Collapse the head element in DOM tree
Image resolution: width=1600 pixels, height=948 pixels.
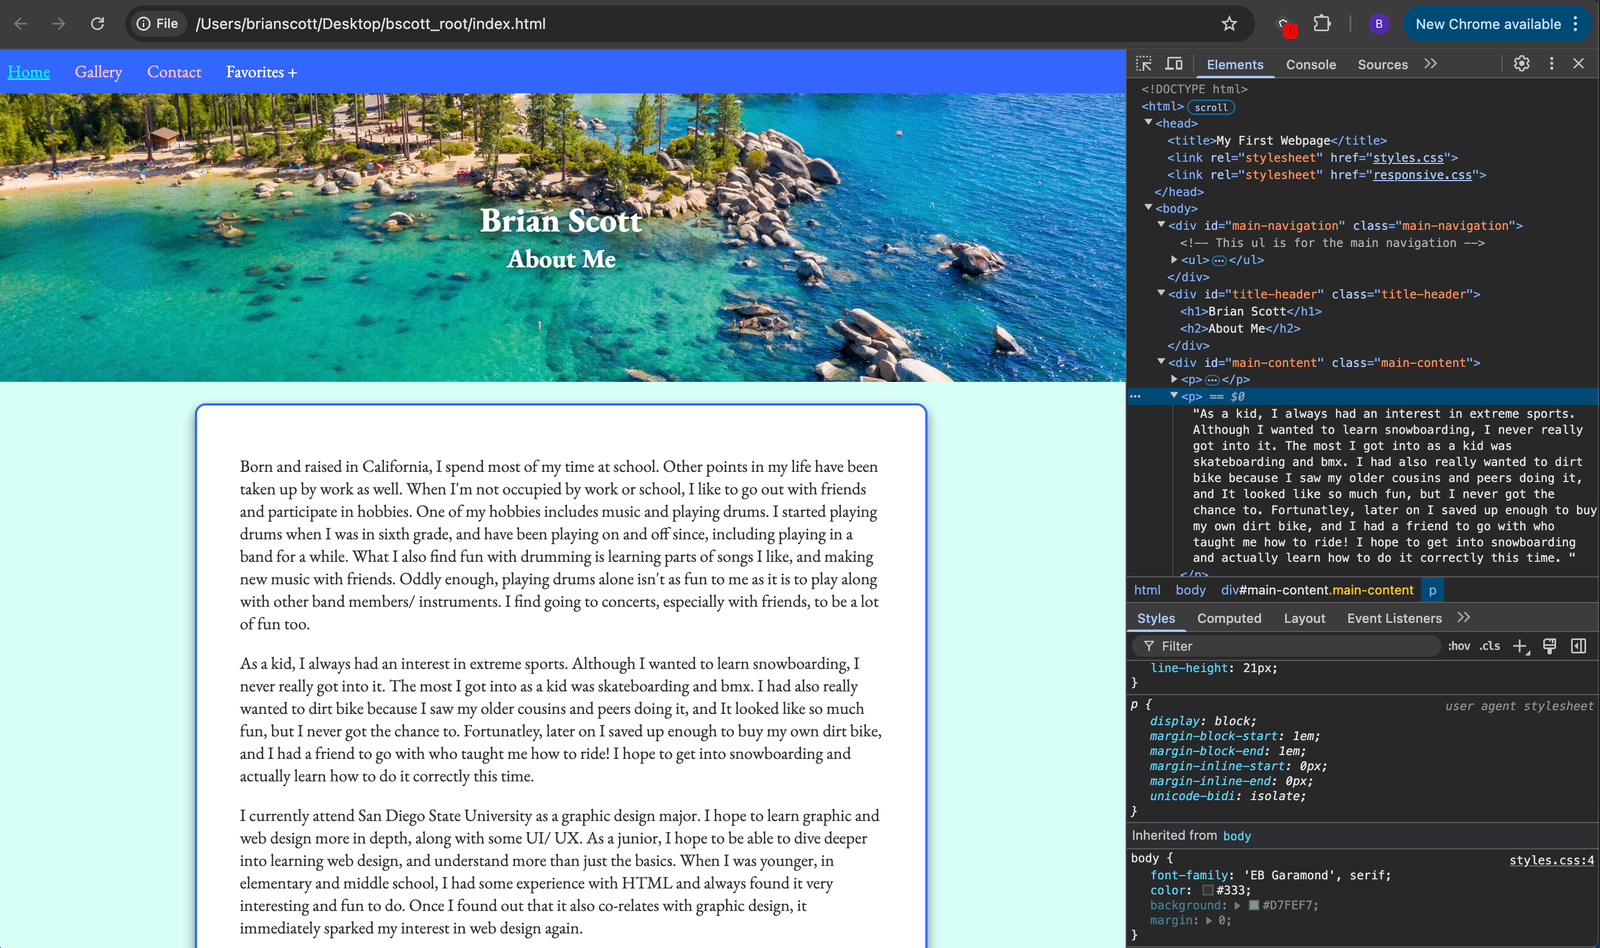pos(1148,123)
